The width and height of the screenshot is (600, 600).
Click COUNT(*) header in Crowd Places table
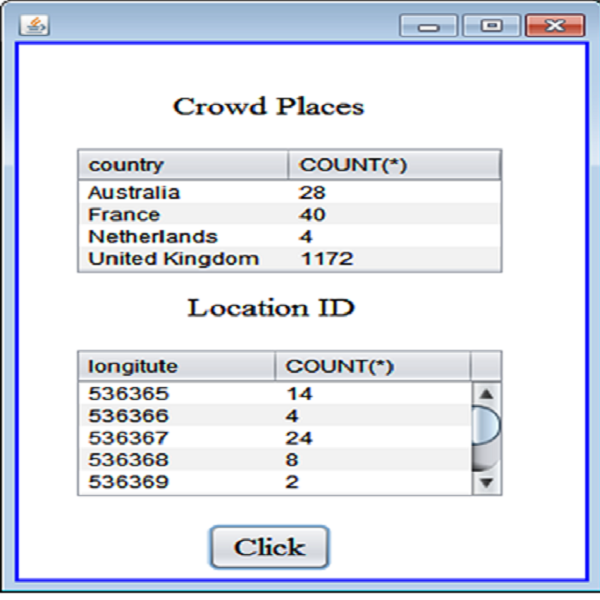(x=394, y=165)
